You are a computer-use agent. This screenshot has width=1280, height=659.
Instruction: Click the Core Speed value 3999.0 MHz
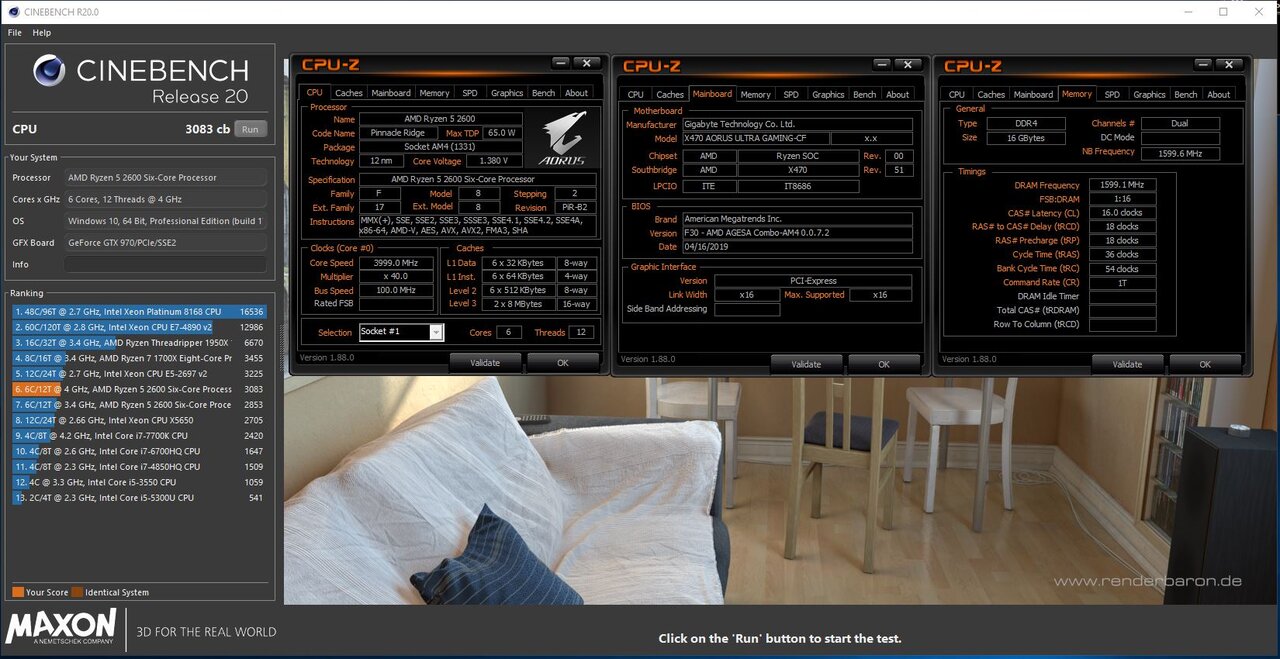[397, 262]
